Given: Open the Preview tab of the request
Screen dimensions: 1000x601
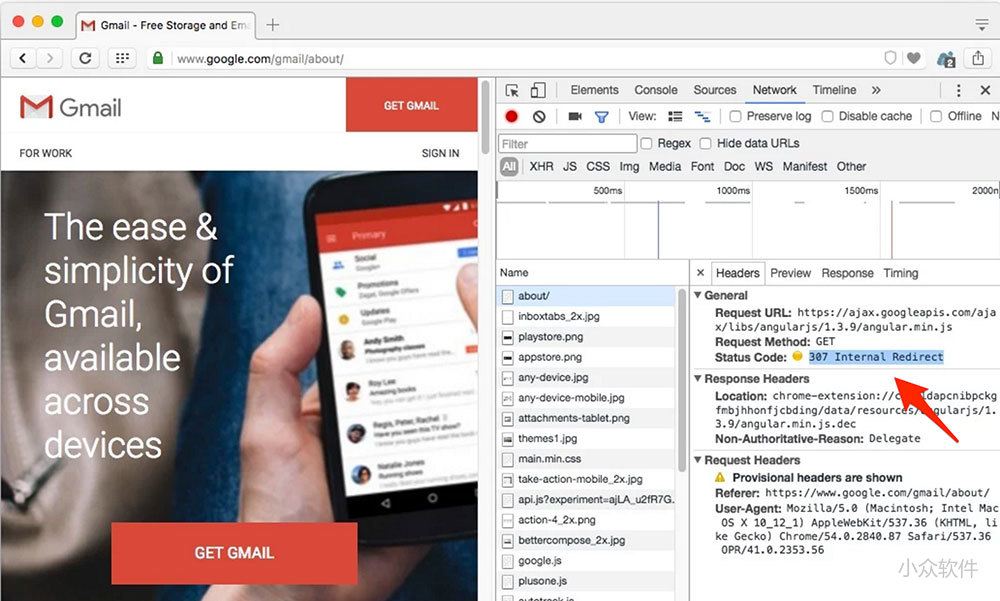Looking at the screenshot, I should pyautogui.click(x=790, y=273).
